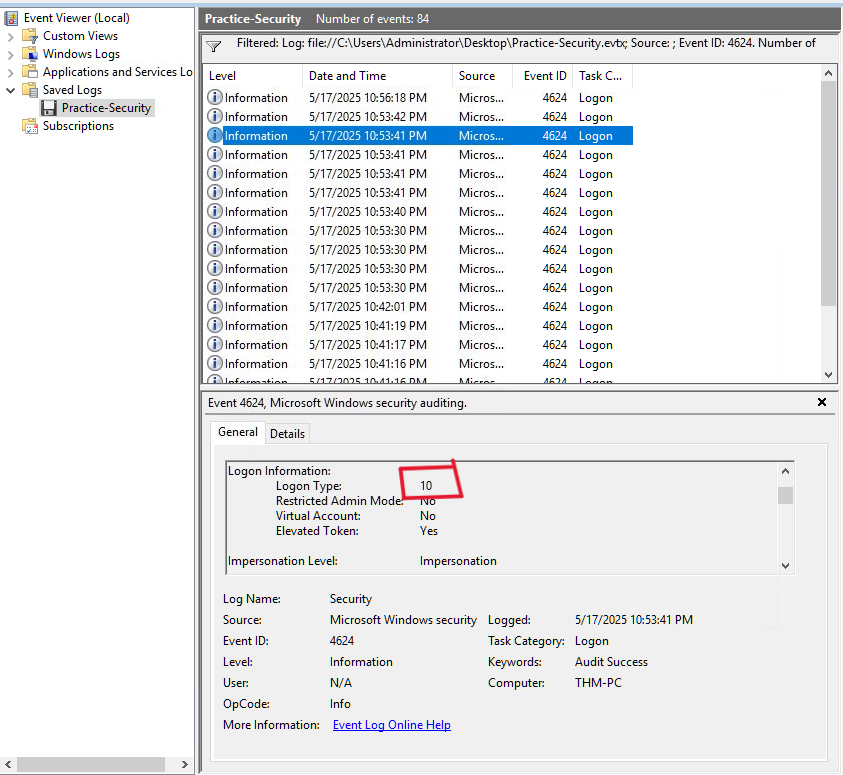Click the Saved Logs folder icon

click(x=30, y=90)
